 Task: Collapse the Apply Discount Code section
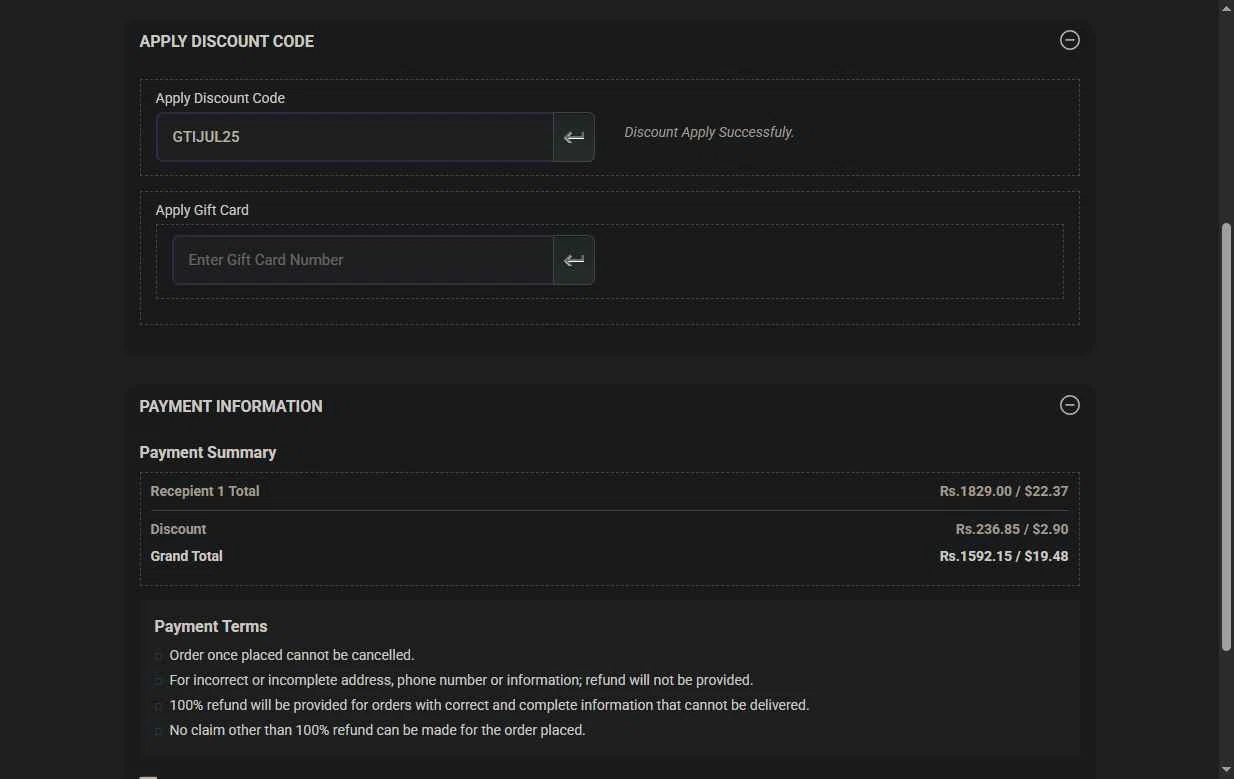coord(1069,40)
